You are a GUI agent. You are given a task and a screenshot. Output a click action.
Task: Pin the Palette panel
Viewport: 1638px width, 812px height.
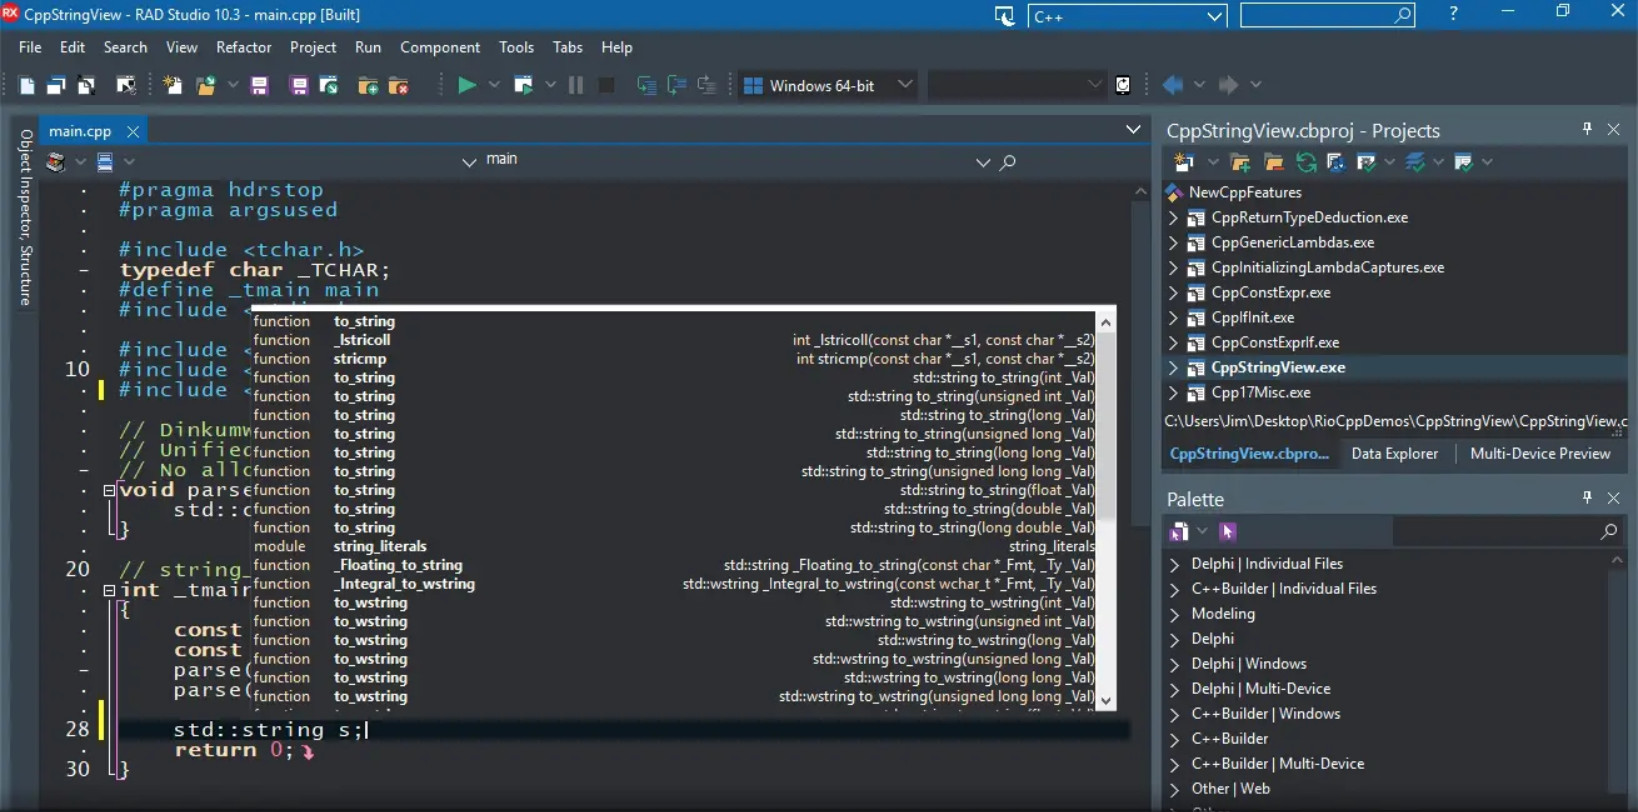[x=1587, y=497]
